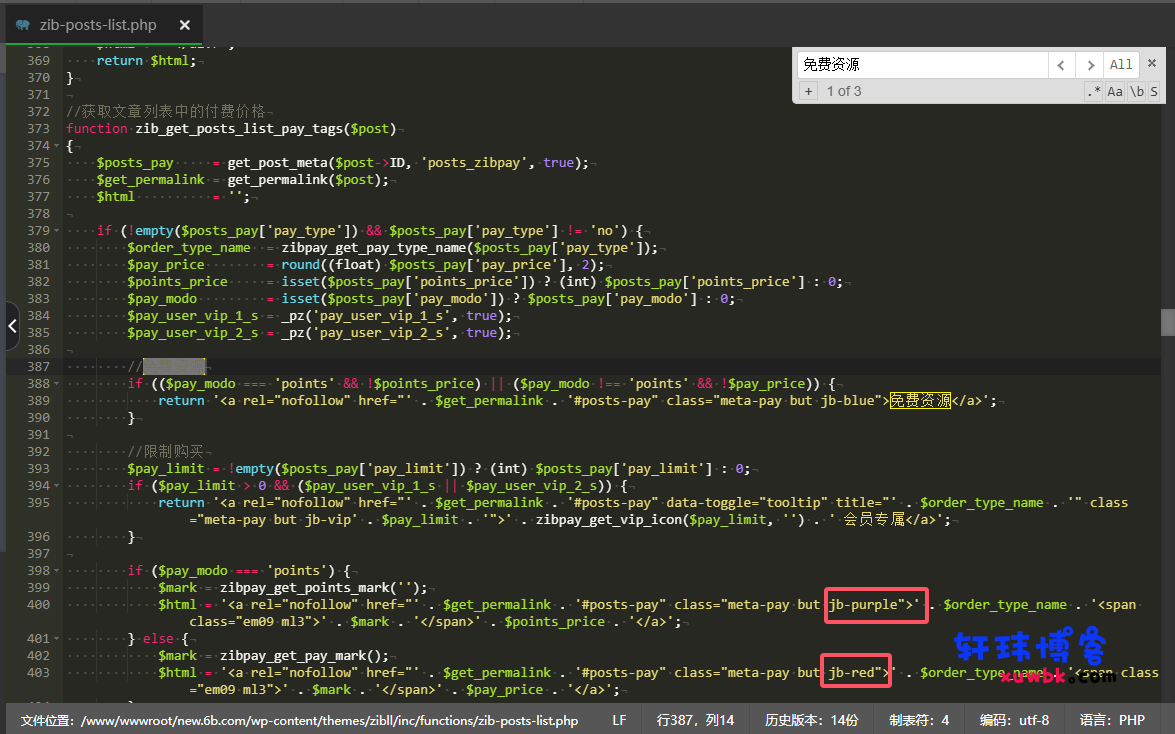Click line number 372 in the gutter
Image resolution: width=1175 pixels, height=734 pixels.
tap(38, 112)
